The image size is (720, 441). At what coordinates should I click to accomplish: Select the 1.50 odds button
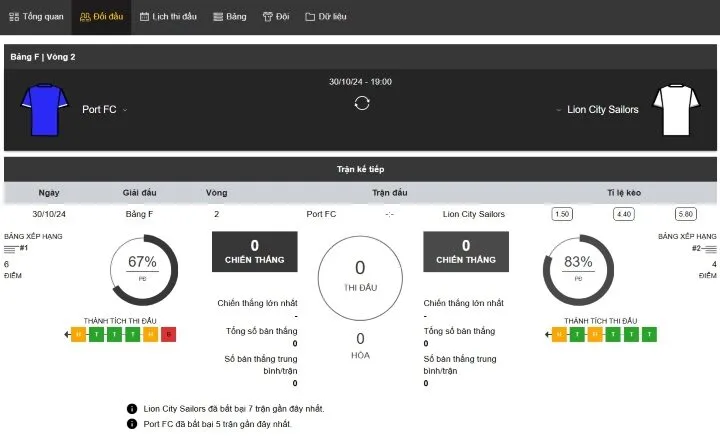tap(562, 214)
